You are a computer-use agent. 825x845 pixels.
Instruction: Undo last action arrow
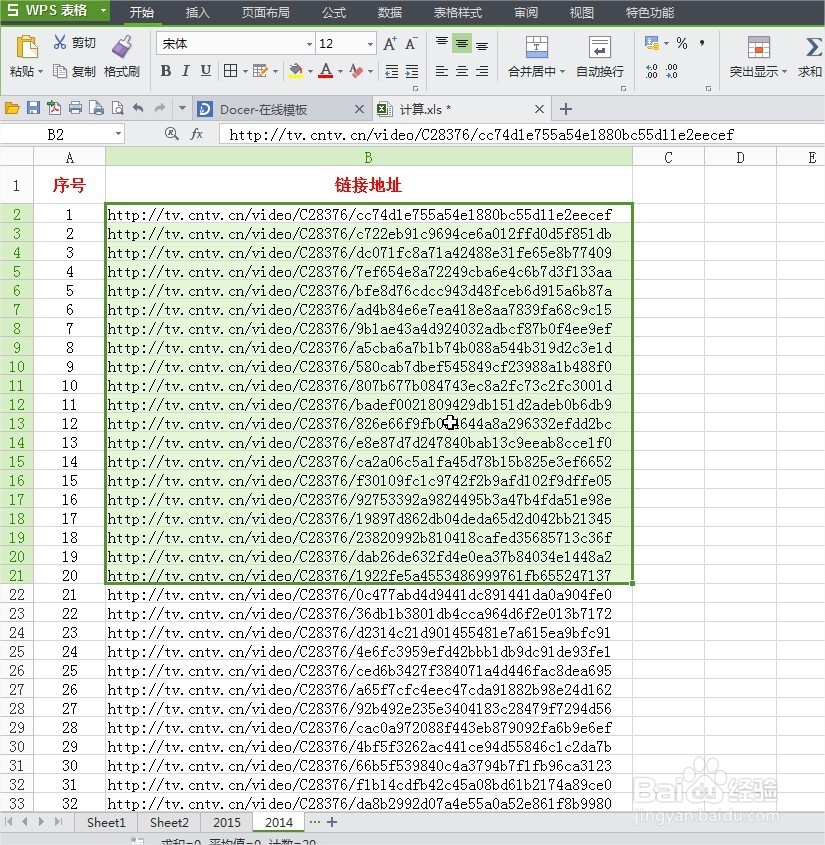pos(138,109)
